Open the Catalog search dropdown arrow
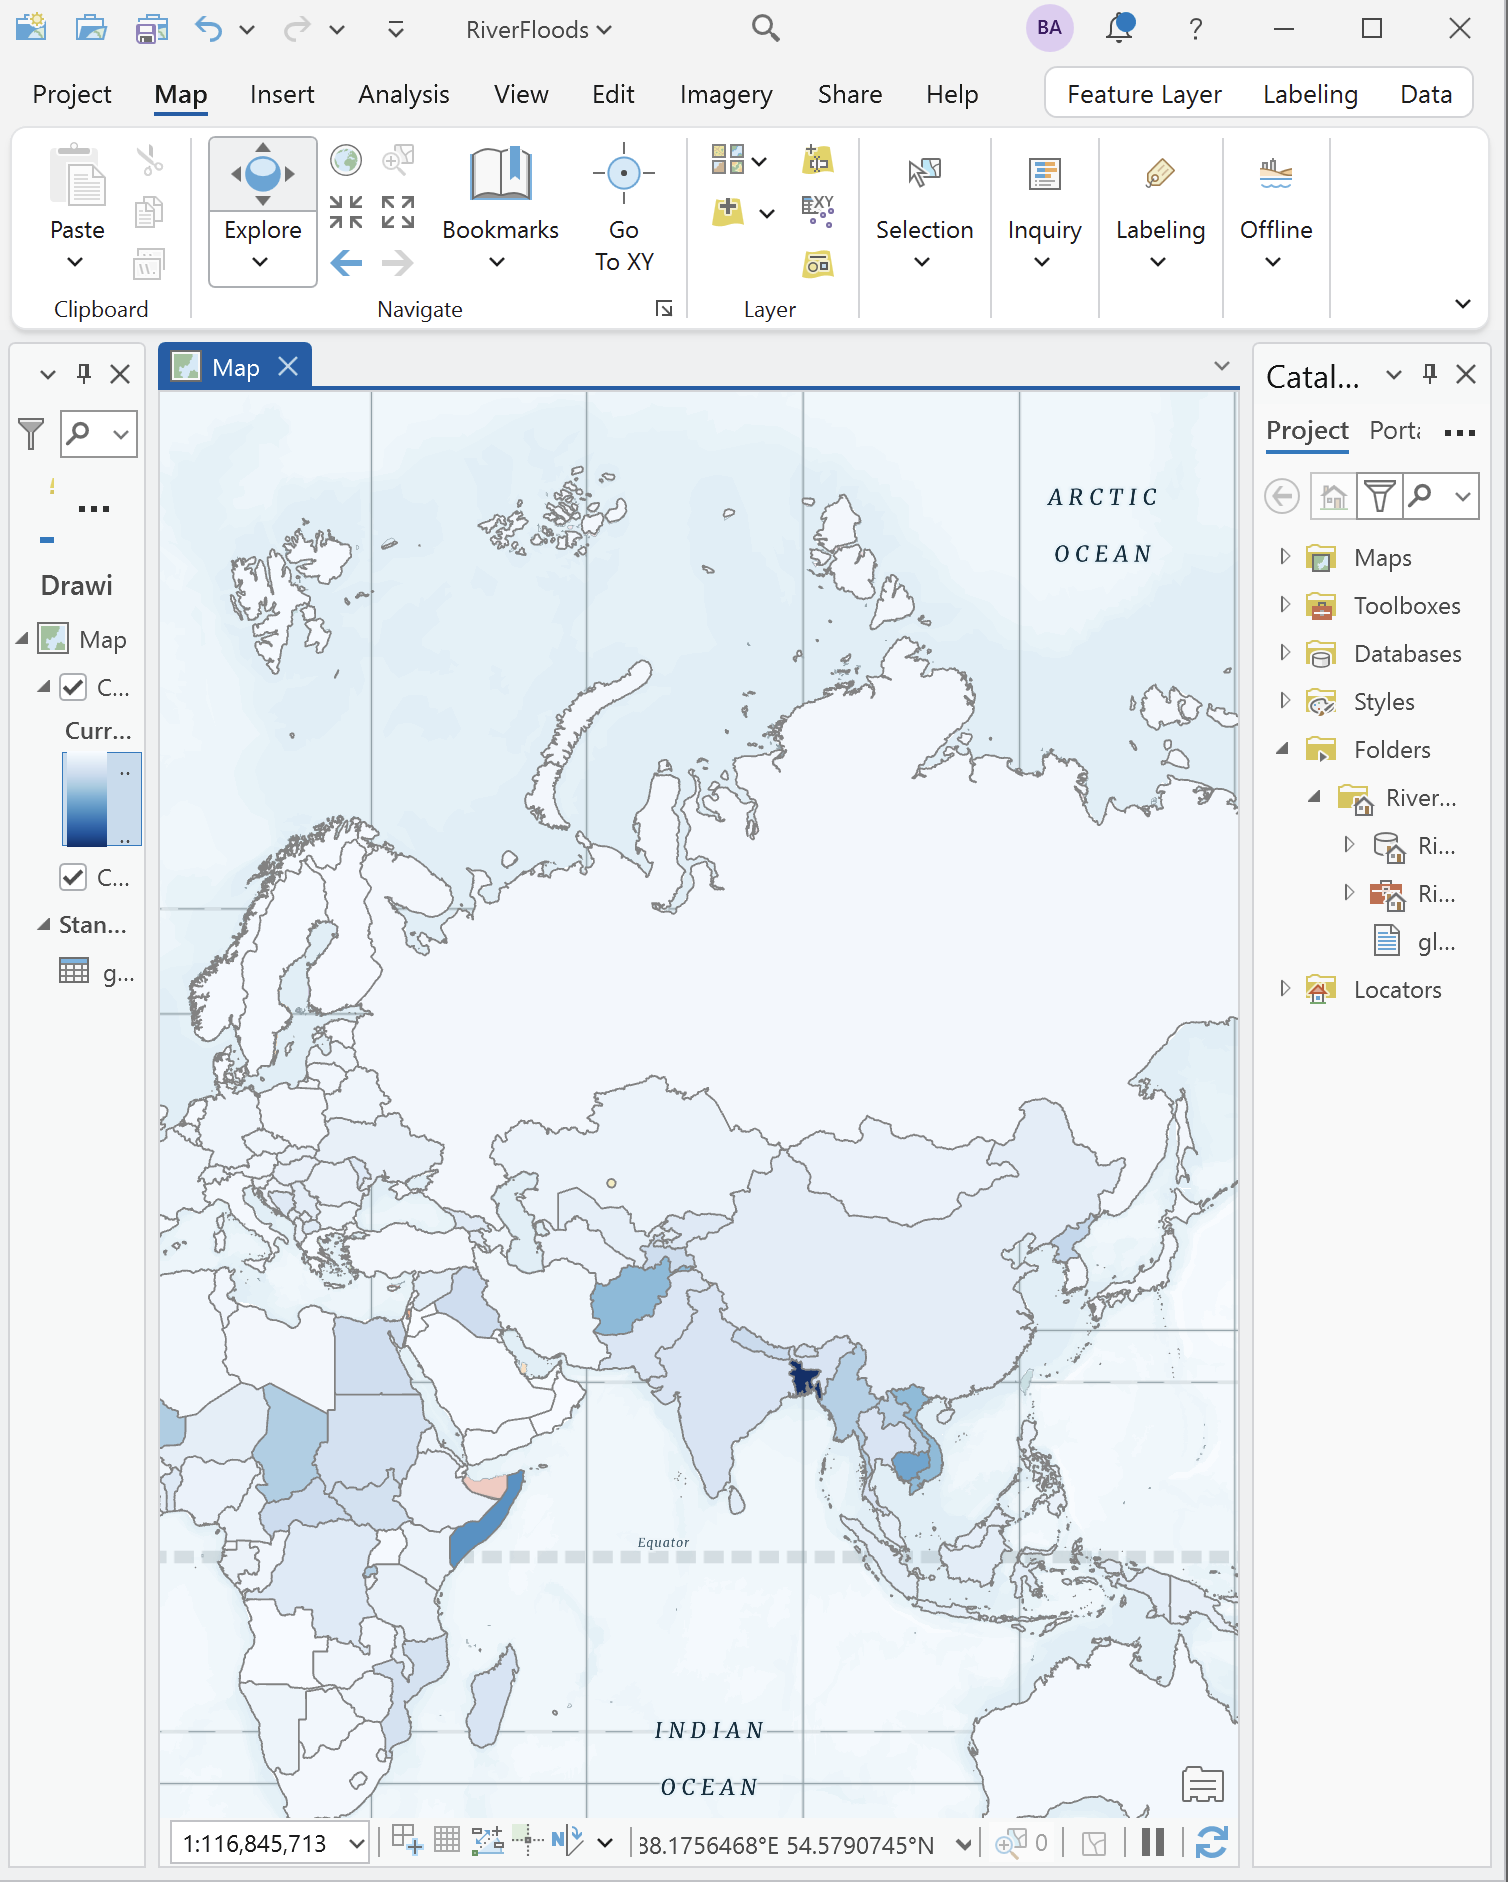This screenshot has height=1882, width=1508. 1463,496
